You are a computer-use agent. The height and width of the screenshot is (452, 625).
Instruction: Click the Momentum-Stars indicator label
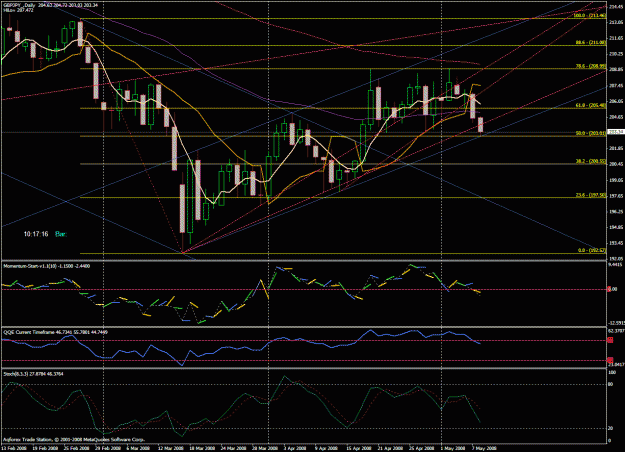[x=47, y=266]
